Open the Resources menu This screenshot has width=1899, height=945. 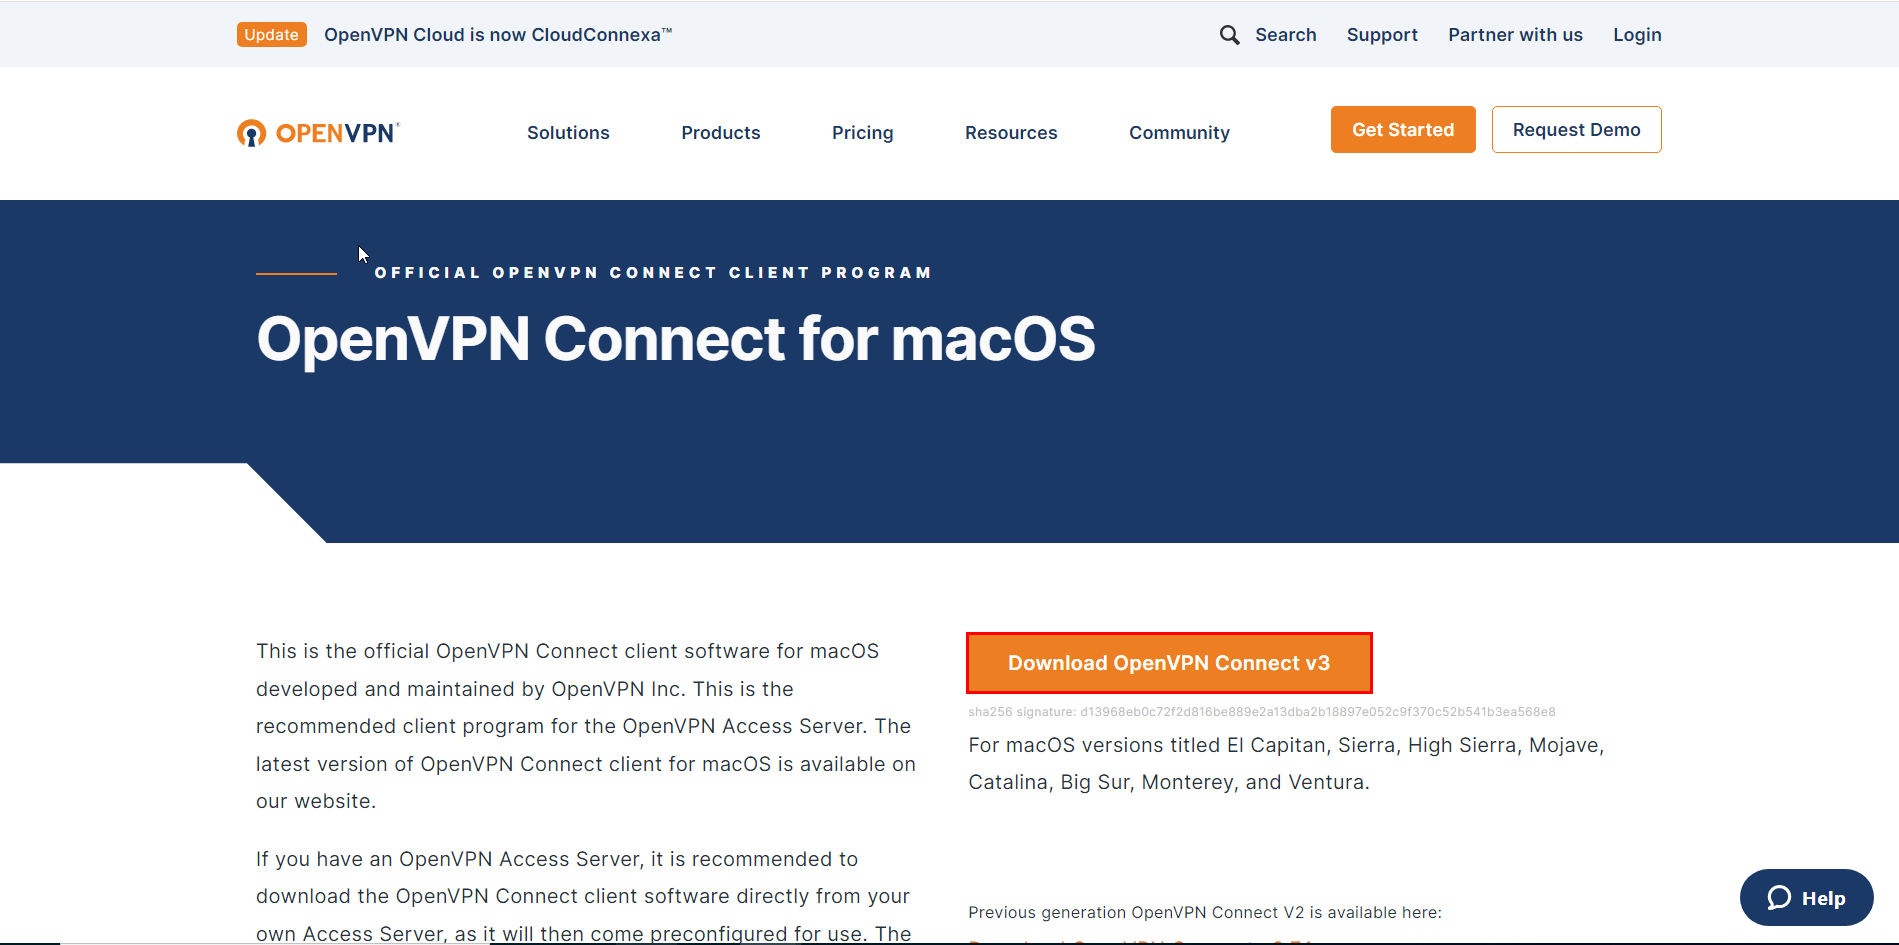[x=1011, y=133]
